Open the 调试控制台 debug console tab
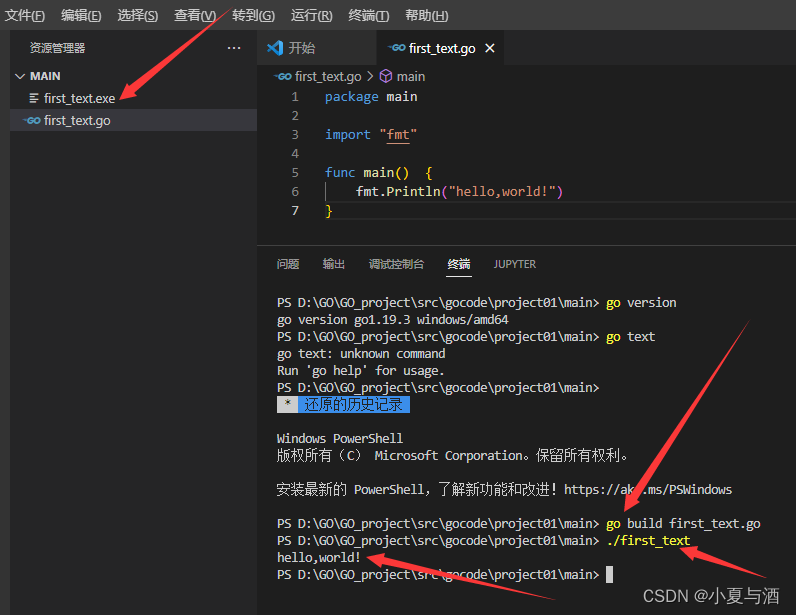 tap(396, 264)
